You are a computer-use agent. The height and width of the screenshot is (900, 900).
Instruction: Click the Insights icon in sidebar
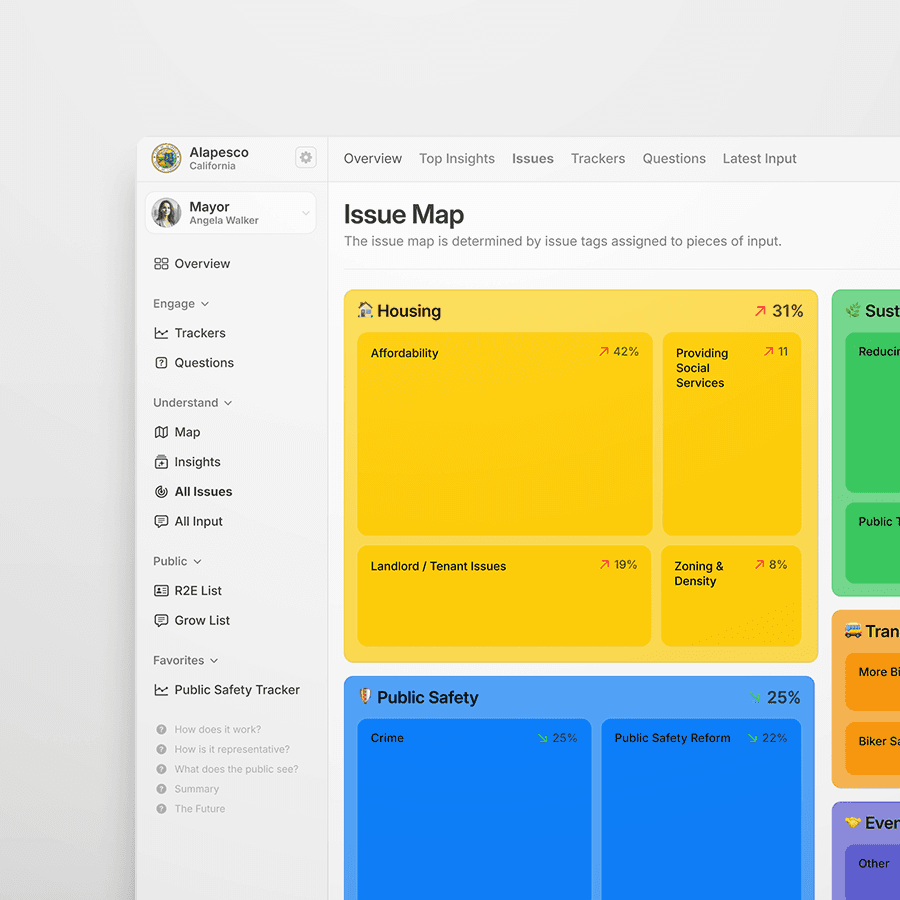click(161, 462)
